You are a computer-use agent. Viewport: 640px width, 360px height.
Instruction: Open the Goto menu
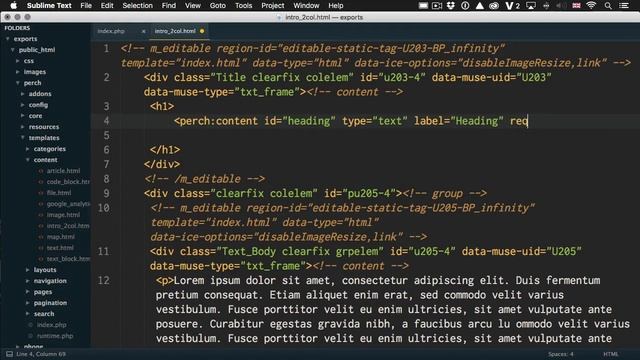(218, 5)
